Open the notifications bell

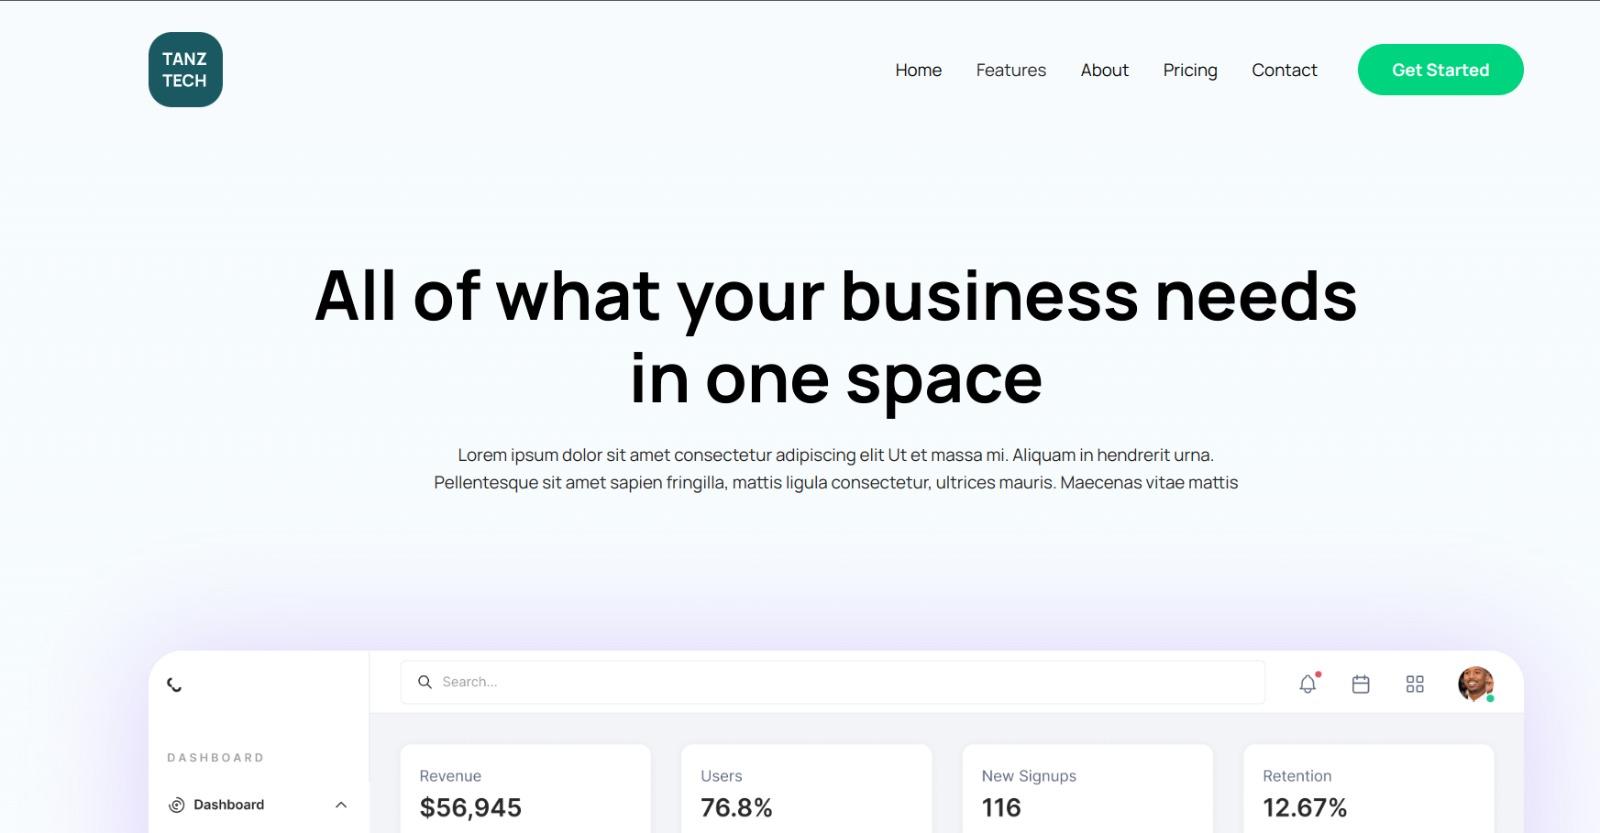(x=1308, y=684)
